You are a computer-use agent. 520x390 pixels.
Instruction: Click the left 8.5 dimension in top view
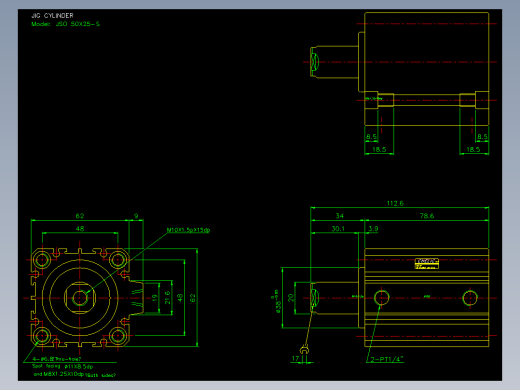(371, 137)
